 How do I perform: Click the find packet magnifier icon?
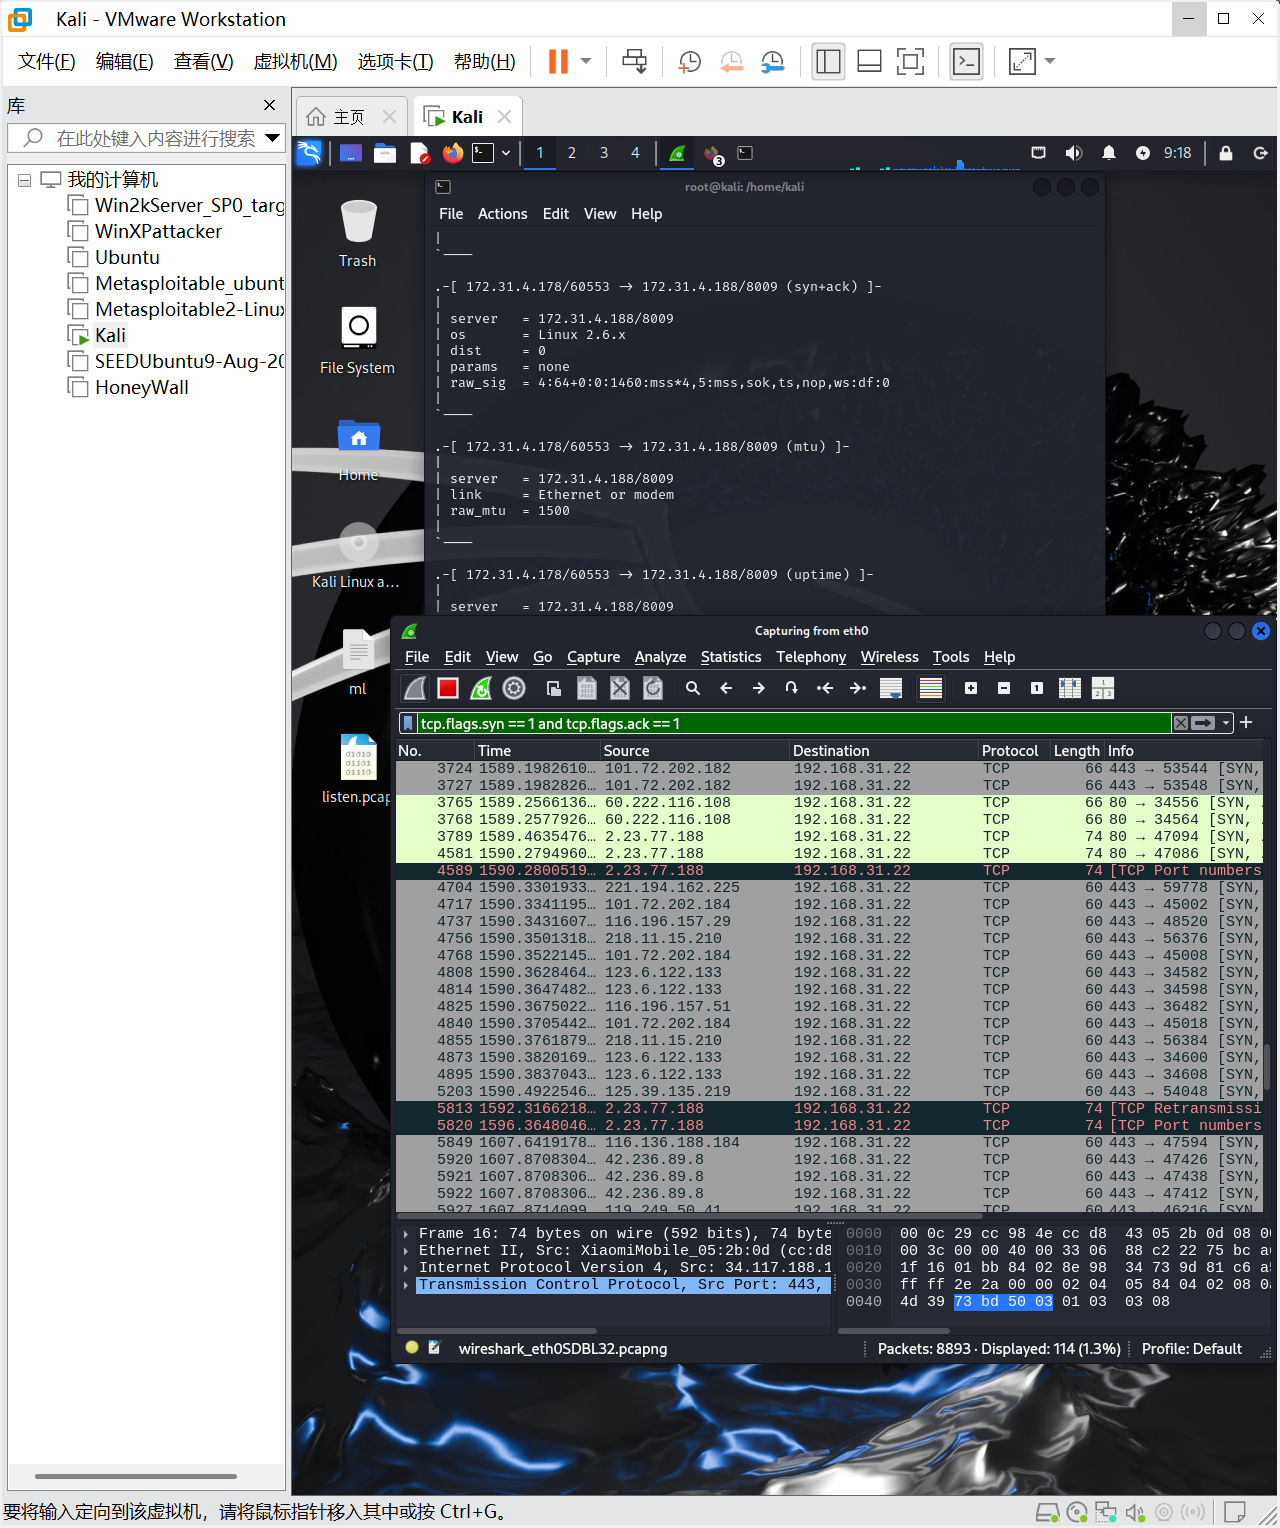693,688
